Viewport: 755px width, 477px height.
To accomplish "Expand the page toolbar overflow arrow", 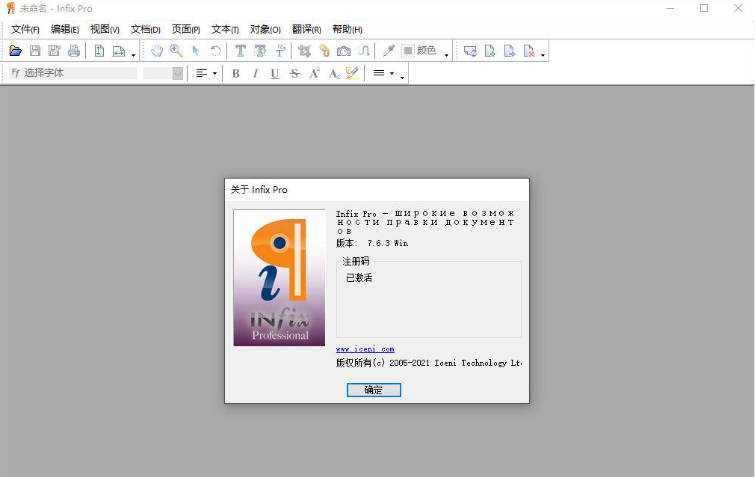I will [x=543, y=54].
